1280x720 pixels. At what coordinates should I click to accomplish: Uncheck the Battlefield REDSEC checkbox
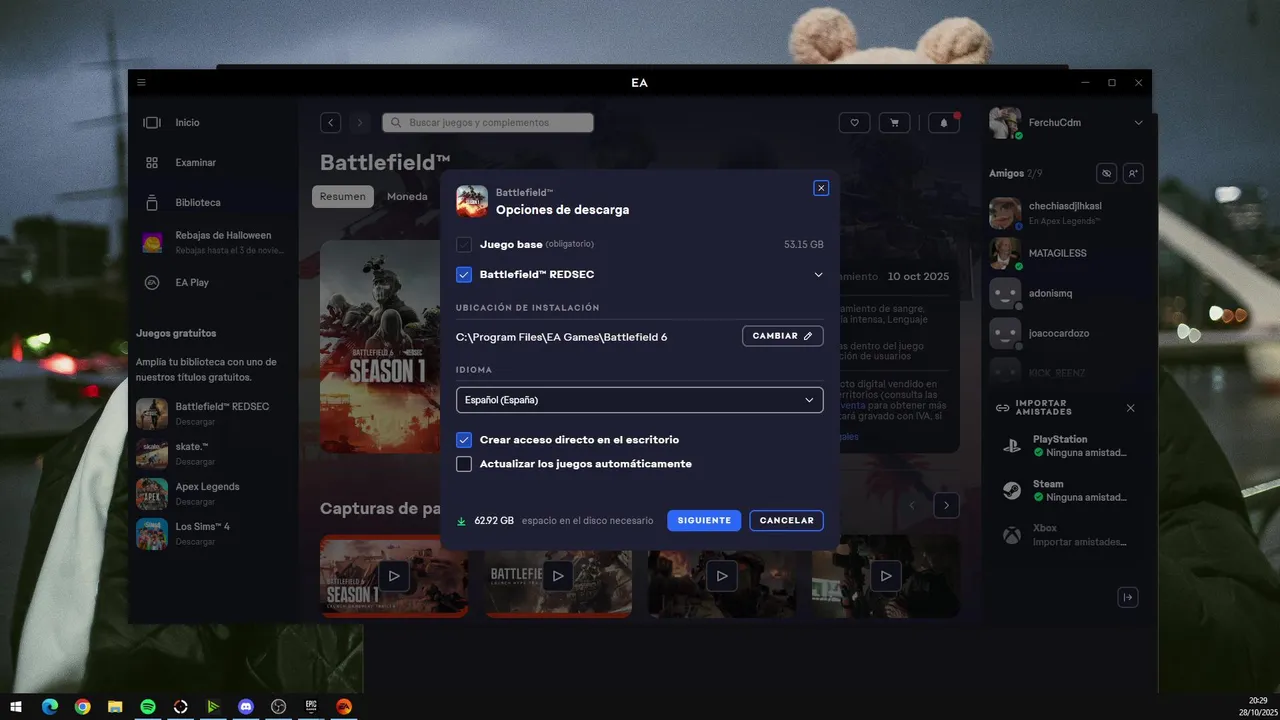click(464, 274)
